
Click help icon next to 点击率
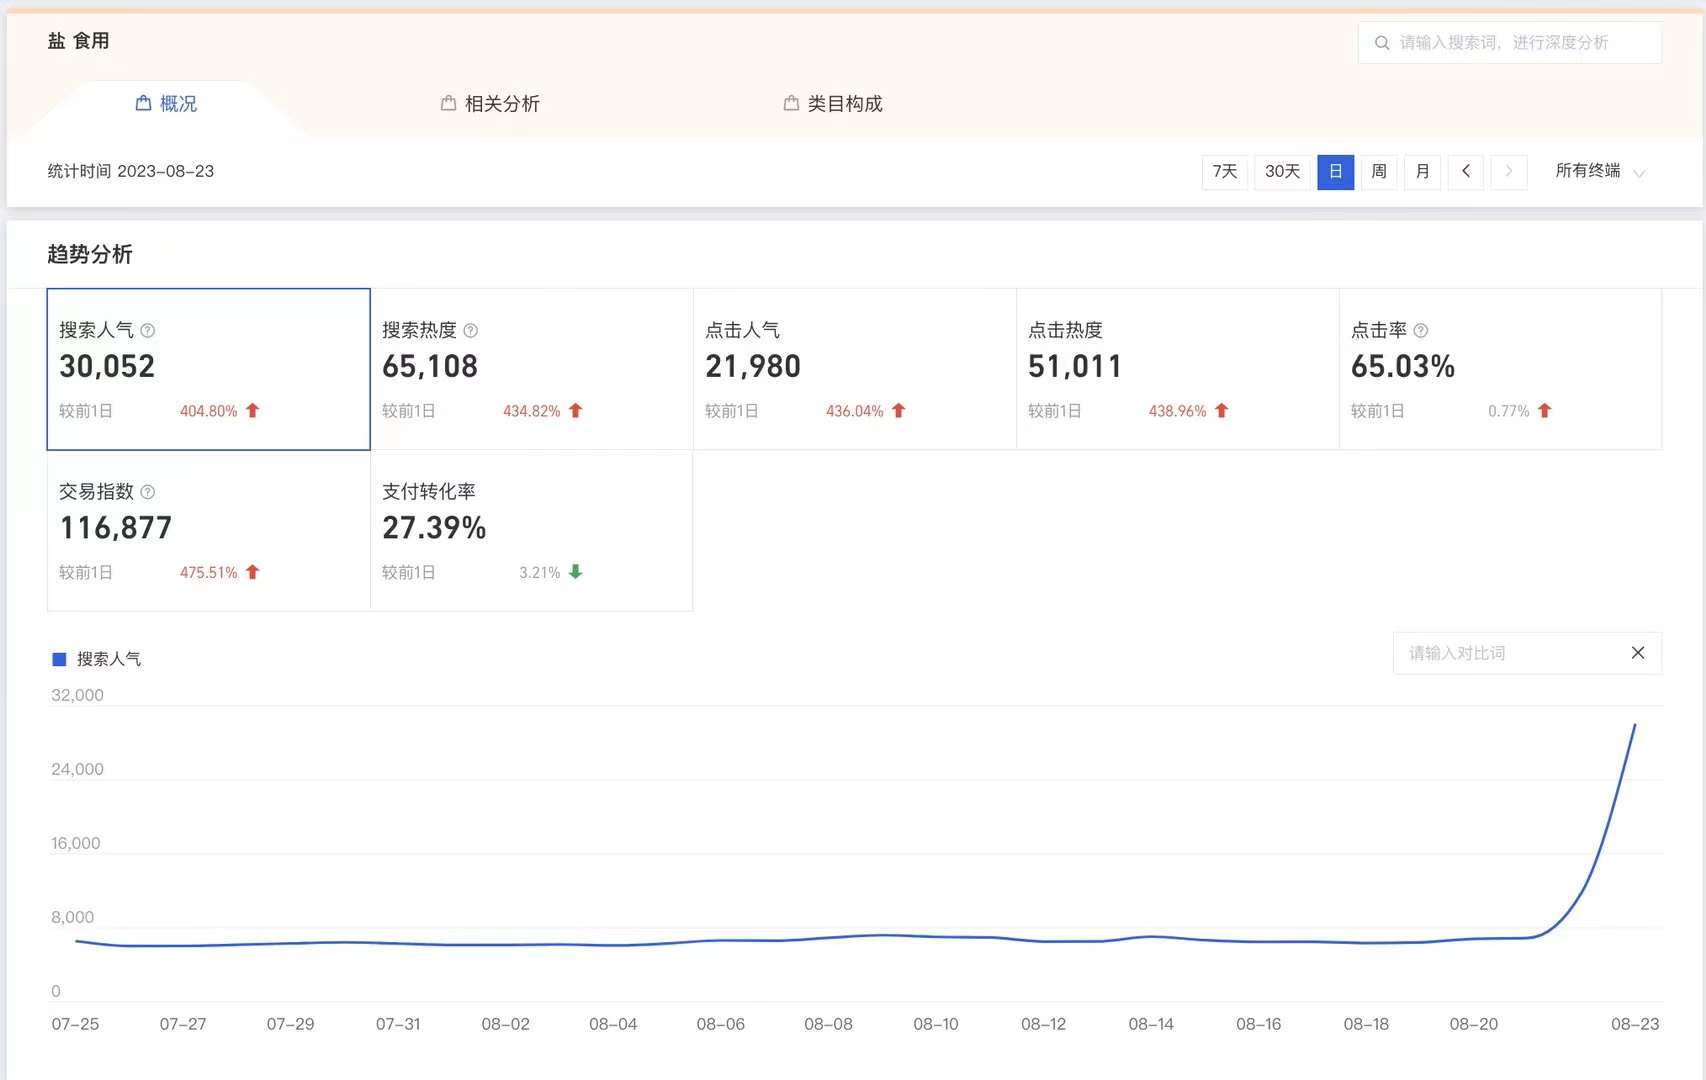(x=1421, y=331)
